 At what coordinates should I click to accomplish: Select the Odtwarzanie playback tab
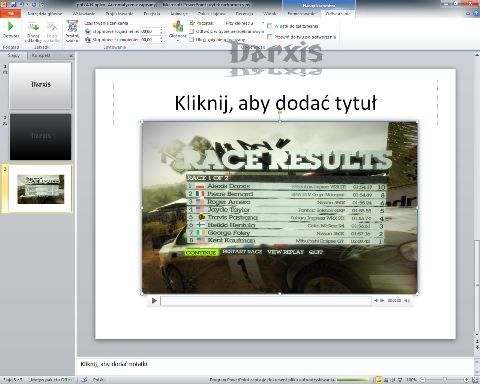(338, 14)
